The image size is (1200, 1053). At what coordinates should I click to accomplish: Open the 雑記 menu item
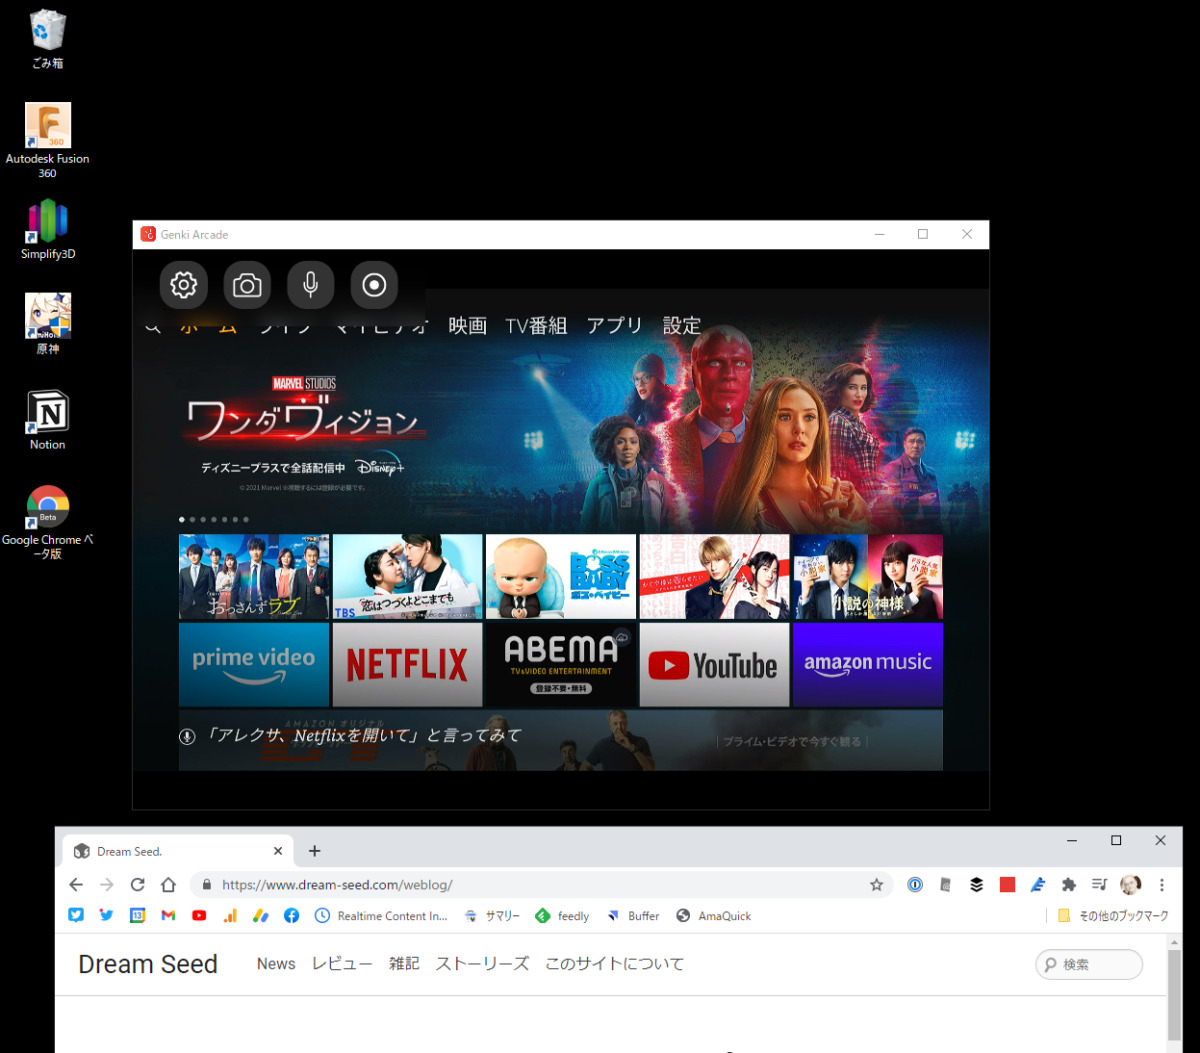point(404,964)
